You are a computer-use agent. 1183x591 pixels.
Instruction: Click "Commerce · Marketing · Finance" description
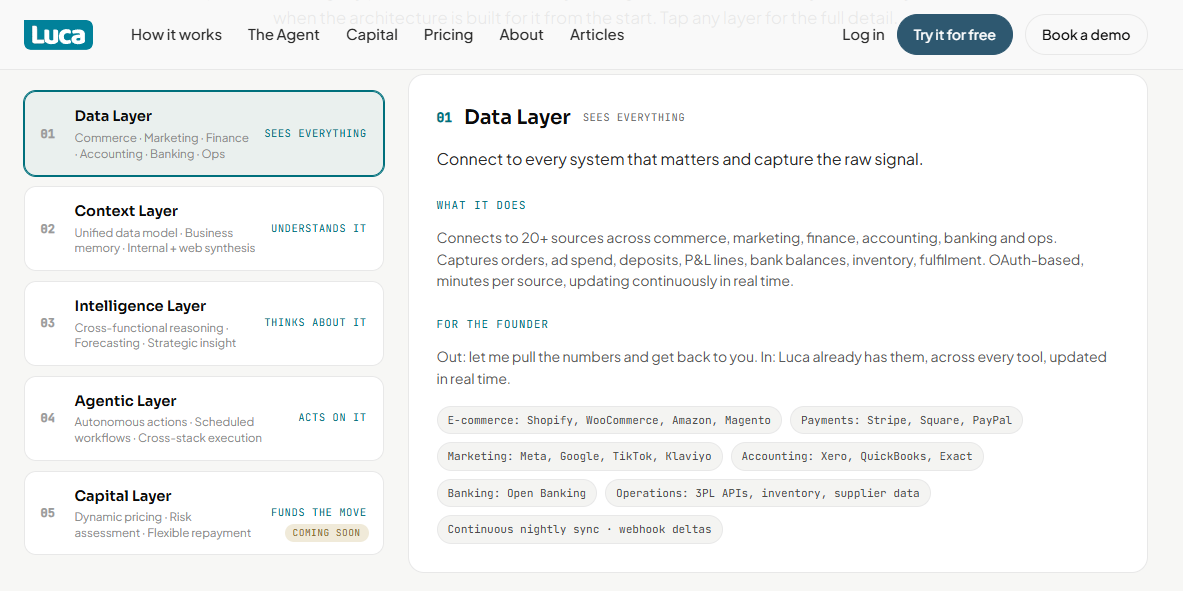(x=161, y=146)
